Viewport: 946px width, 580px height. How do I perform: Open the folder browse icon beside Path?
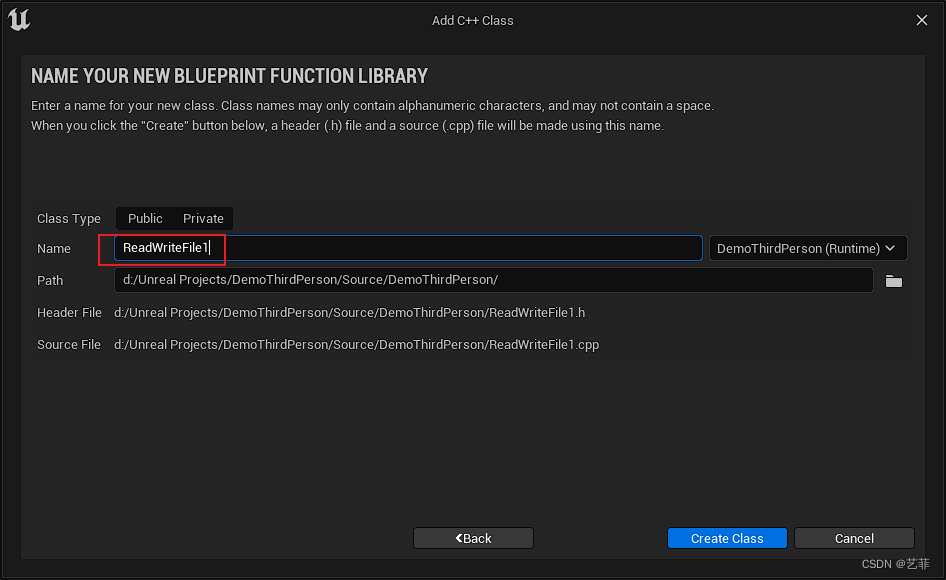(894, 281)
